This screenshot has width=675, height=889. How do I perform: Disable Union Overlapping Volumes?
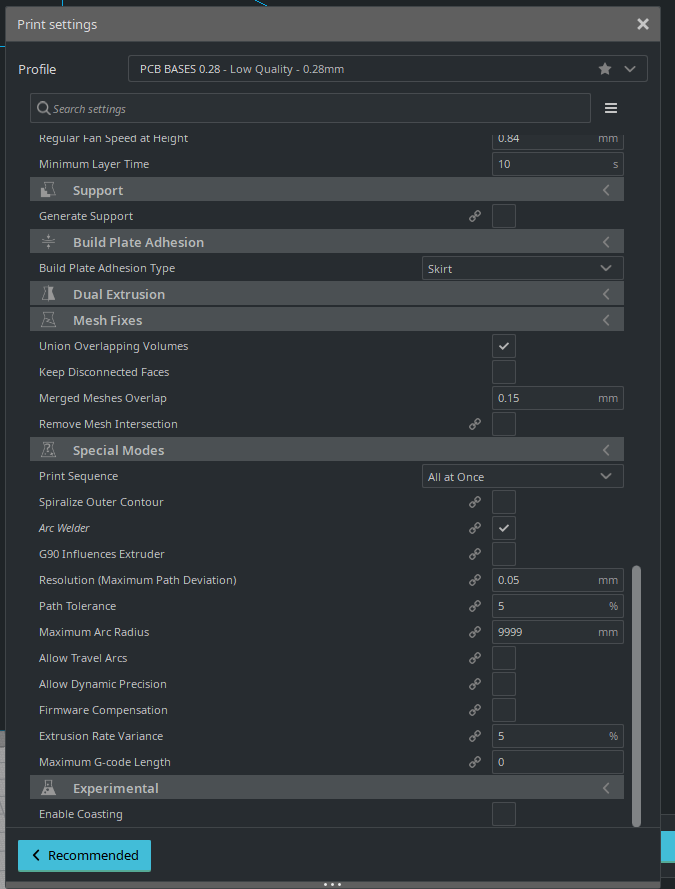point(503,345)
